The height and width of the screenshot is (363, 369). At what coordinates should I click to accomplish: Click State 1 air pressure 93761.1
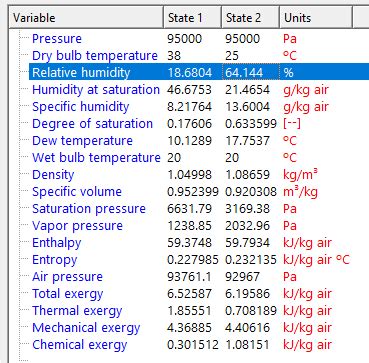tap(189, 277)
